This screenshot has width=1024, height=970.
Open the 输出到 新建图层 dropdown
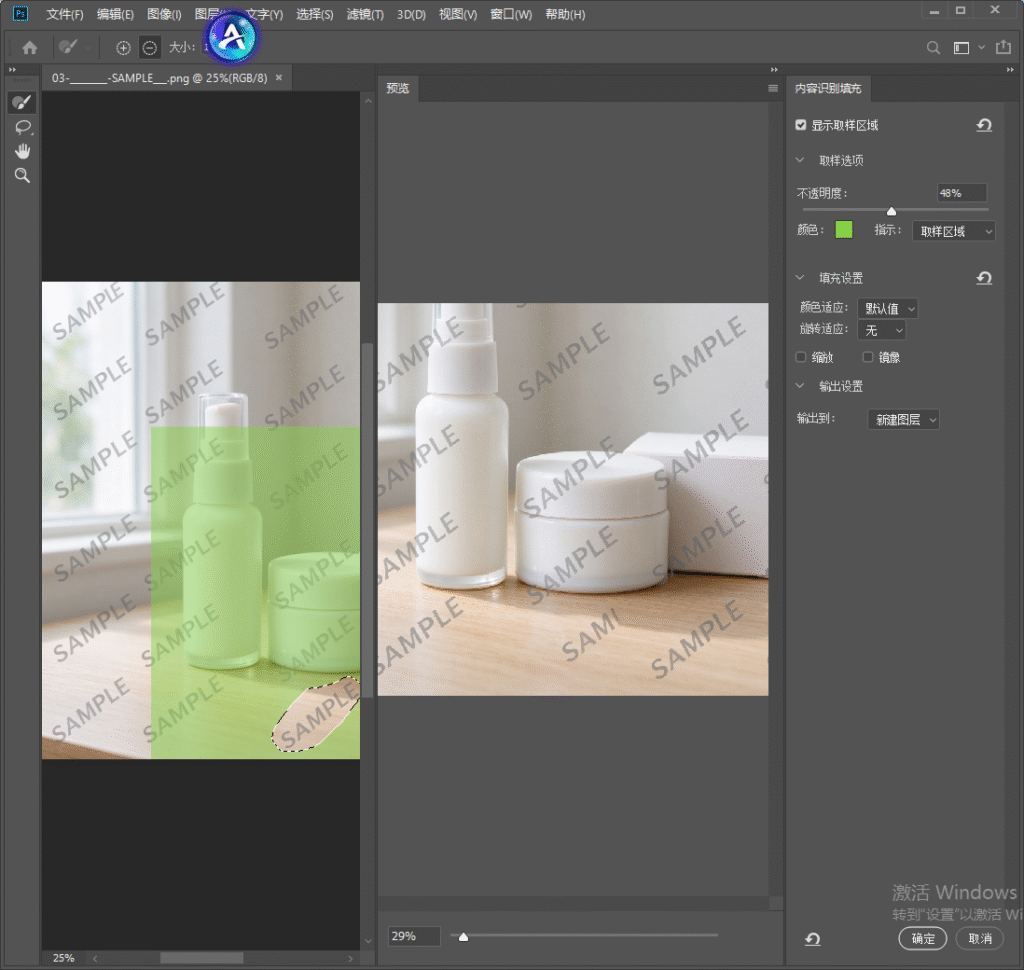pyautogui.click(x=903, y=419)
